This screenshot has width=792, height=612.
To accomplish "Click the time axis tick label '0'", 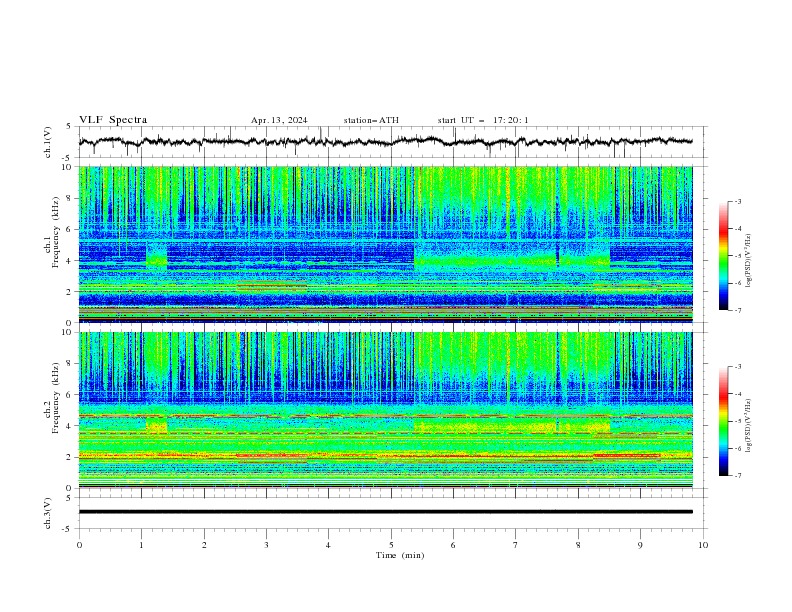I will click(x=79, y=545).
